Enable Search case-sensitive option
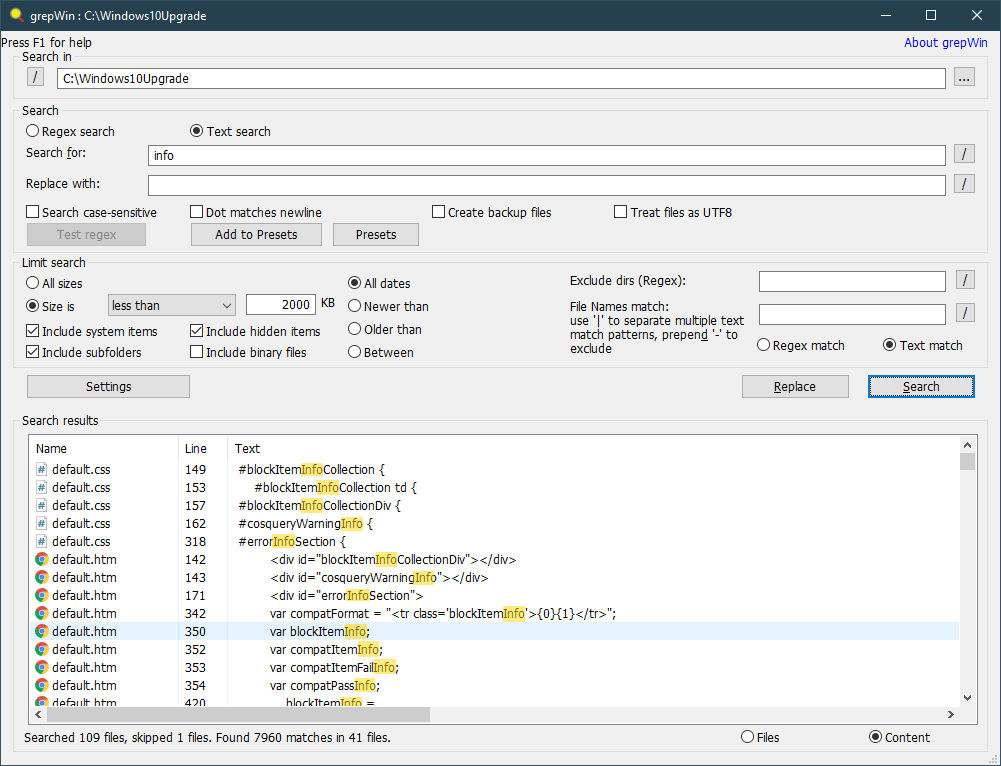 91,212
